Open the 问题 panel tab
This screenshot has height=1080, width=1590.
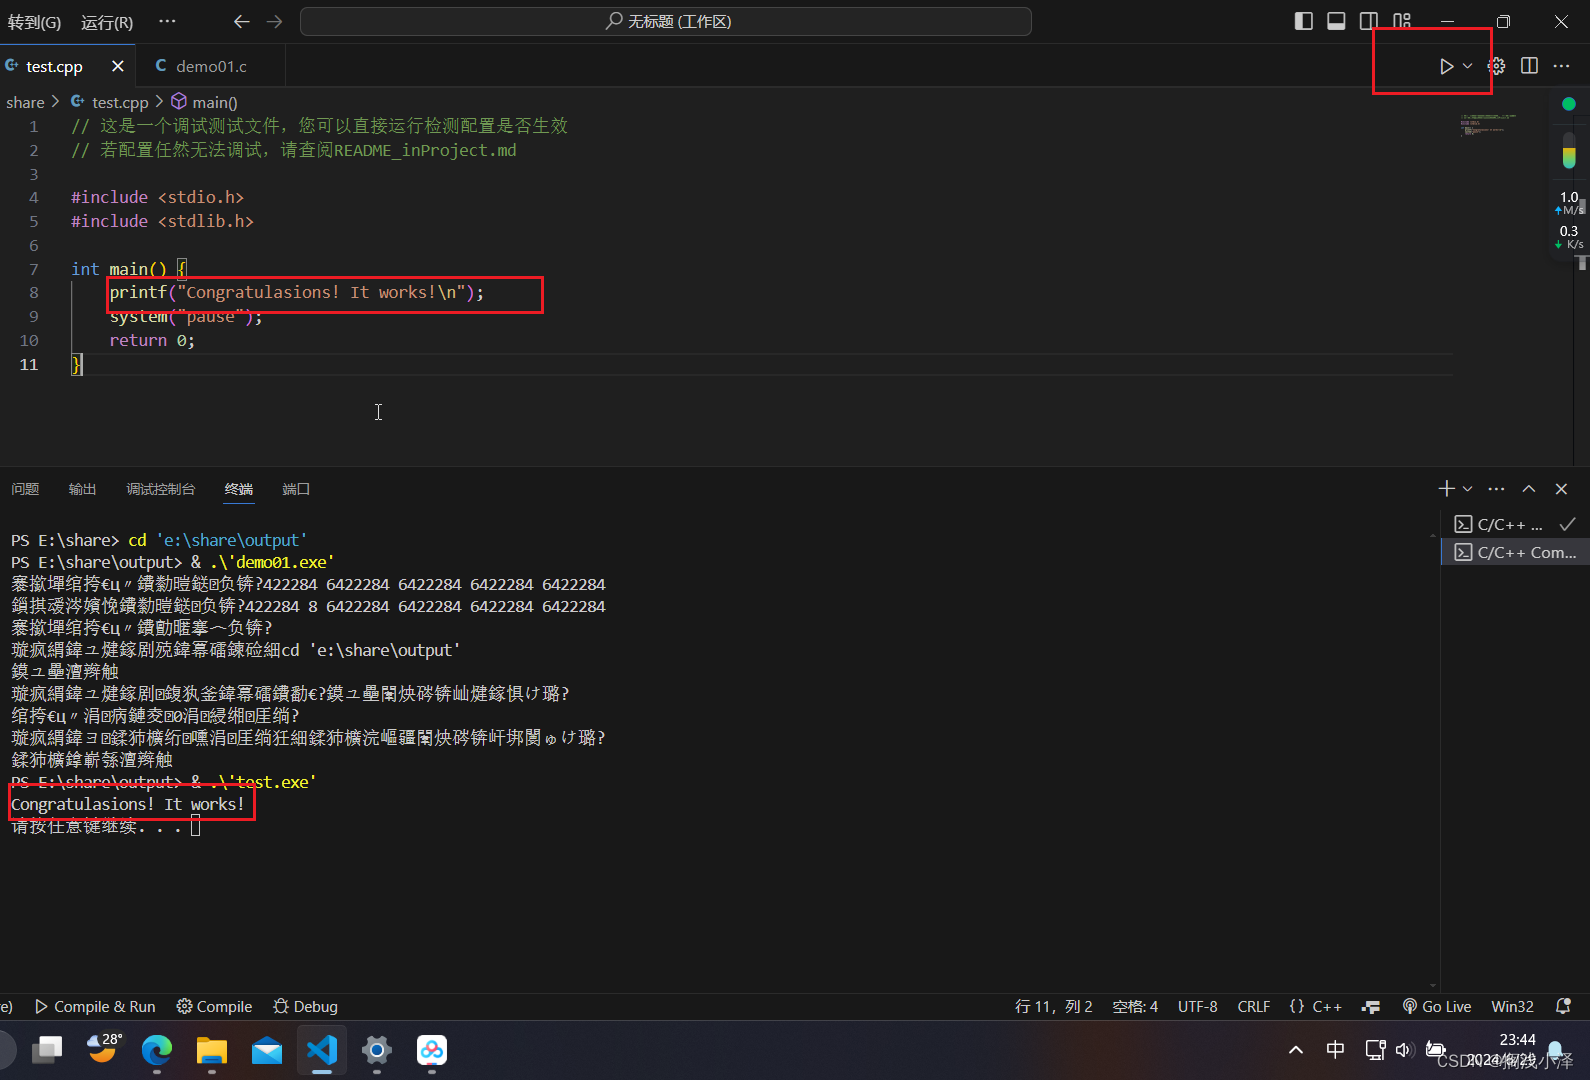(x=25, y=489)
